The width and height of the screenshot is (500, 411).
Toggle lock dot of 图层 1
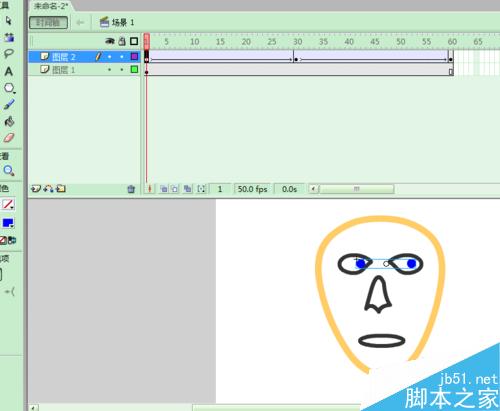tap(122, 70)
